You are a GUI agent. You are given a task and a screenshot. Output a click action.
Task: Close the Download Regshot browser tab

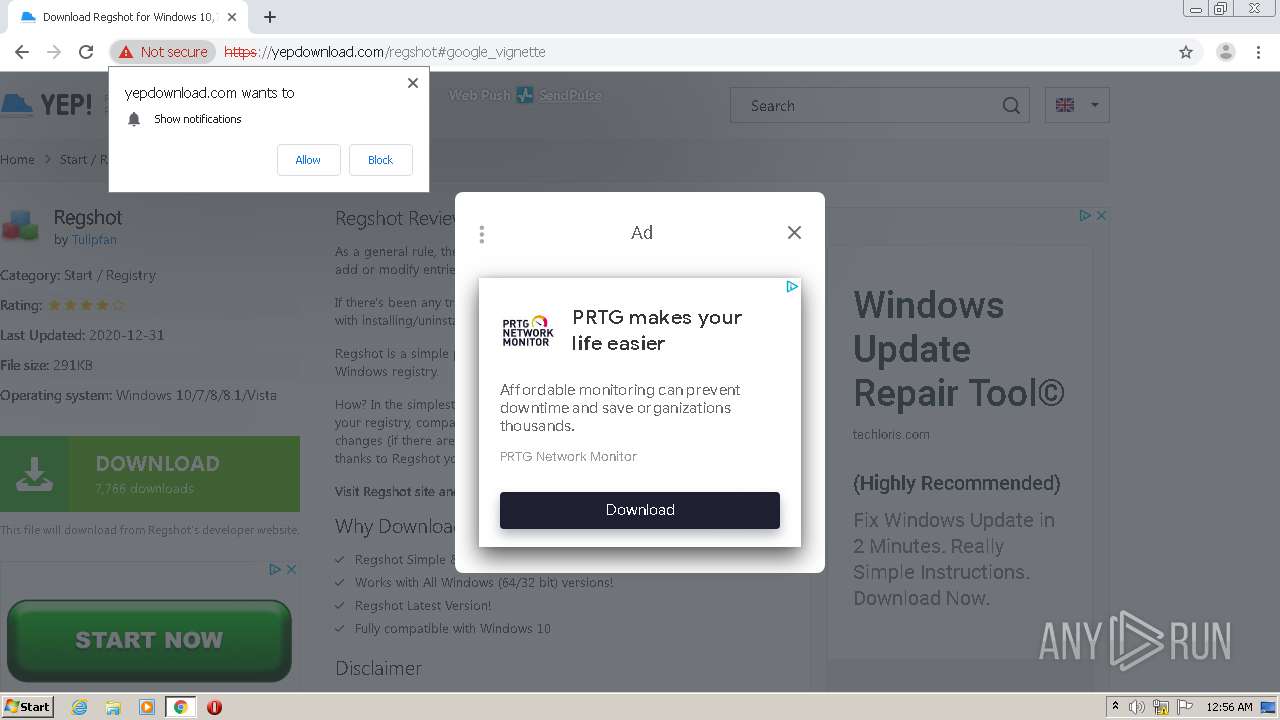[x=232, y=17]
